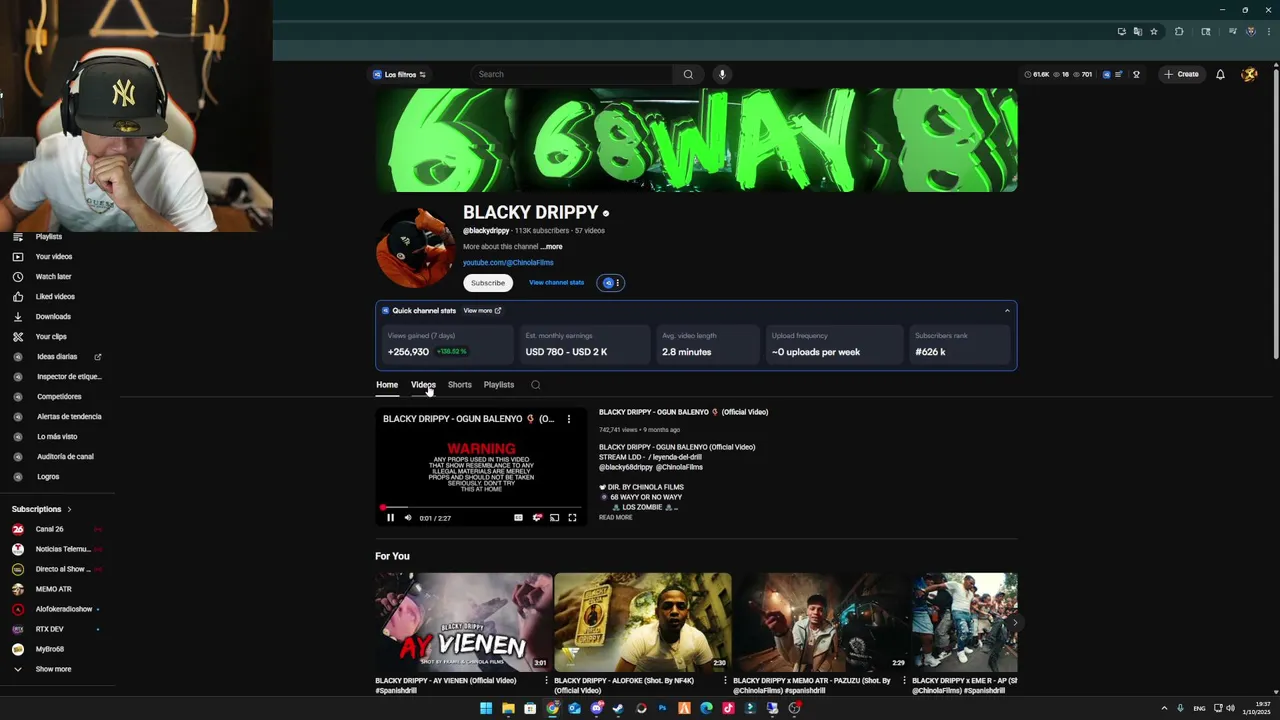
Task: Cast the video to a device
Action: tap(554, 518)
